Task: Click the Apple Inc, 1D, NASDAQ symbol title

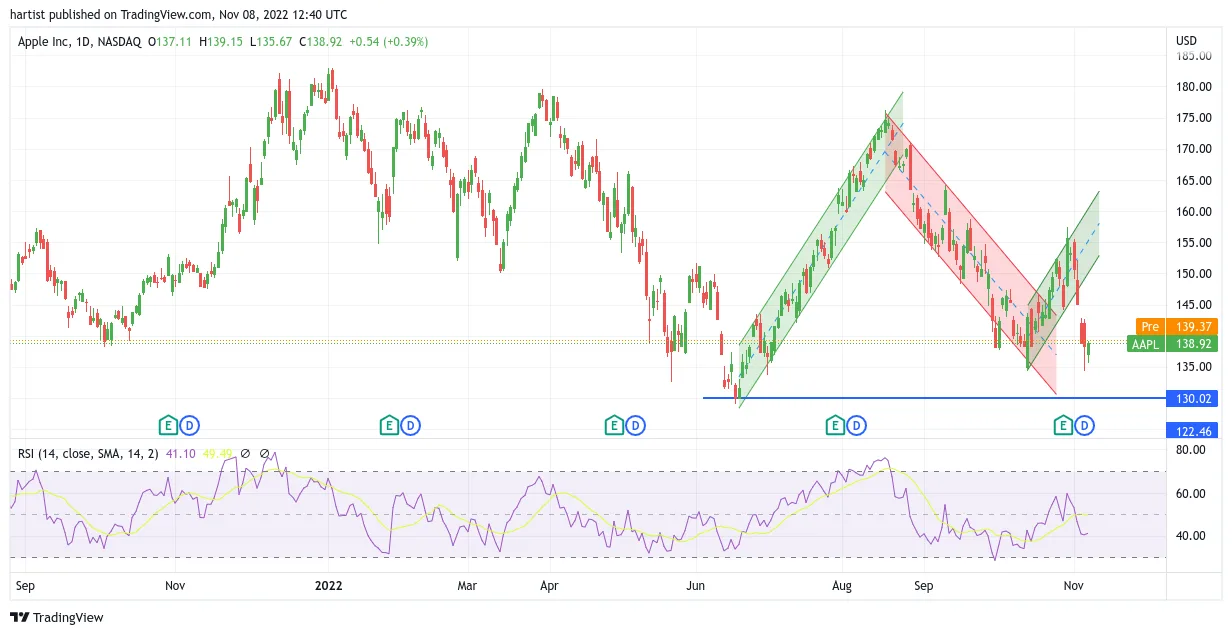Action: [80, 42]
